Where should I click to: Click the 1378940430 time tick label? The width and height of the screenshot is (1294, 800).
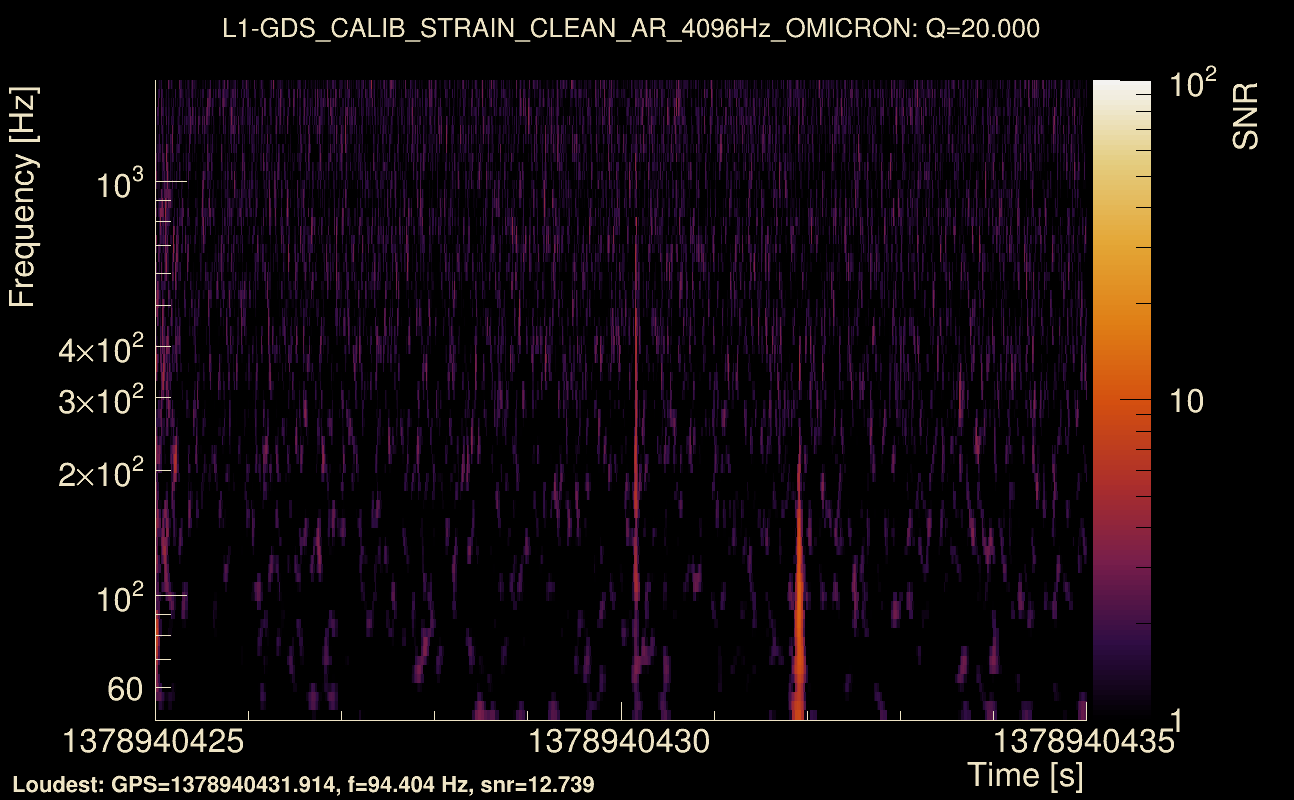coord(621,743)
